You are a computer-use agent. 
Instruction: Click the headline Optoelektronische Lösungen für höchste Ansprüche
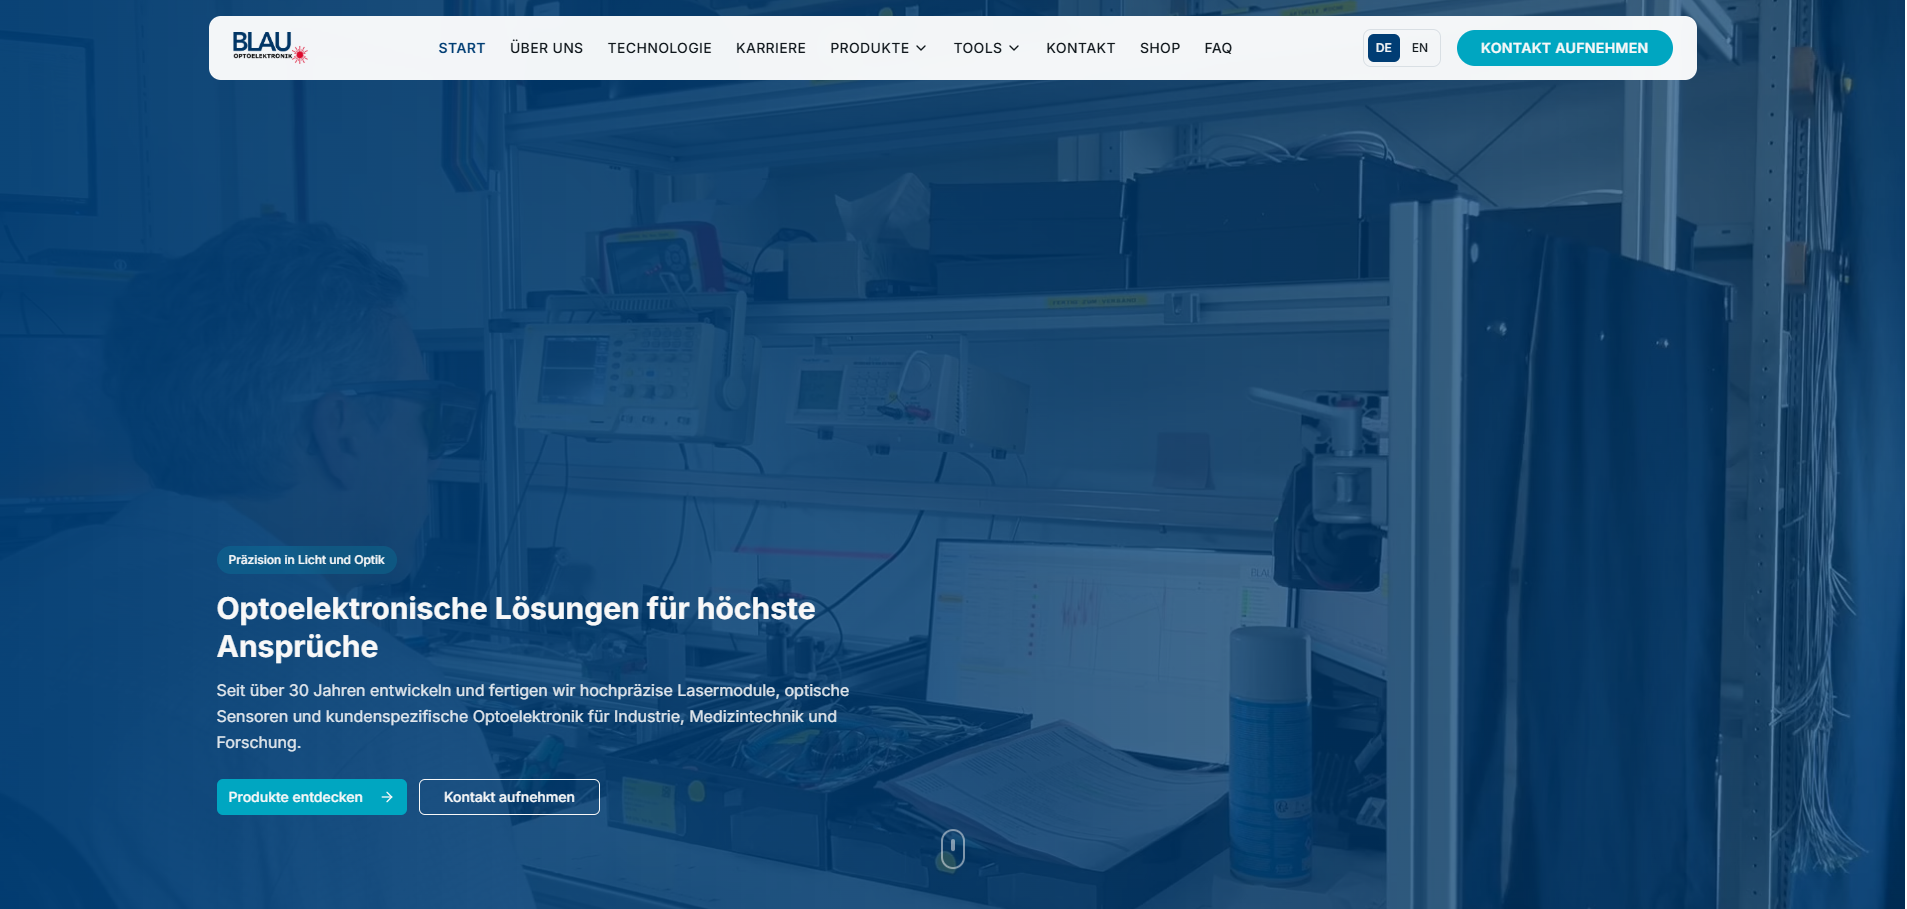tap(516, 627)
